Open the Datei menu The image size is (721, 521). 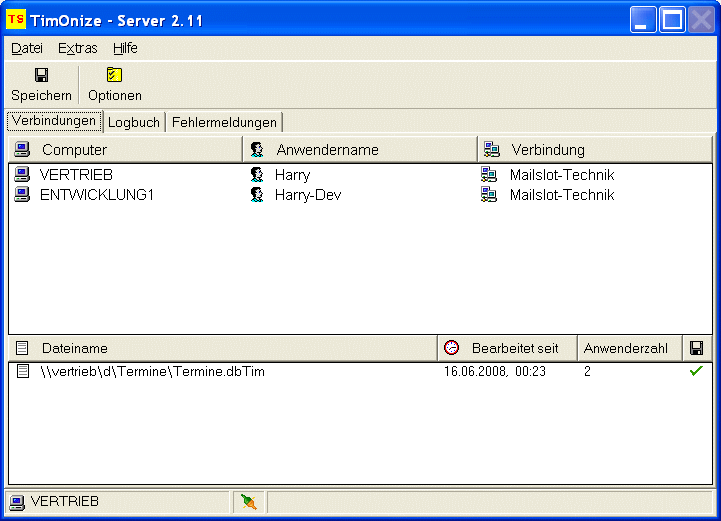27,48
